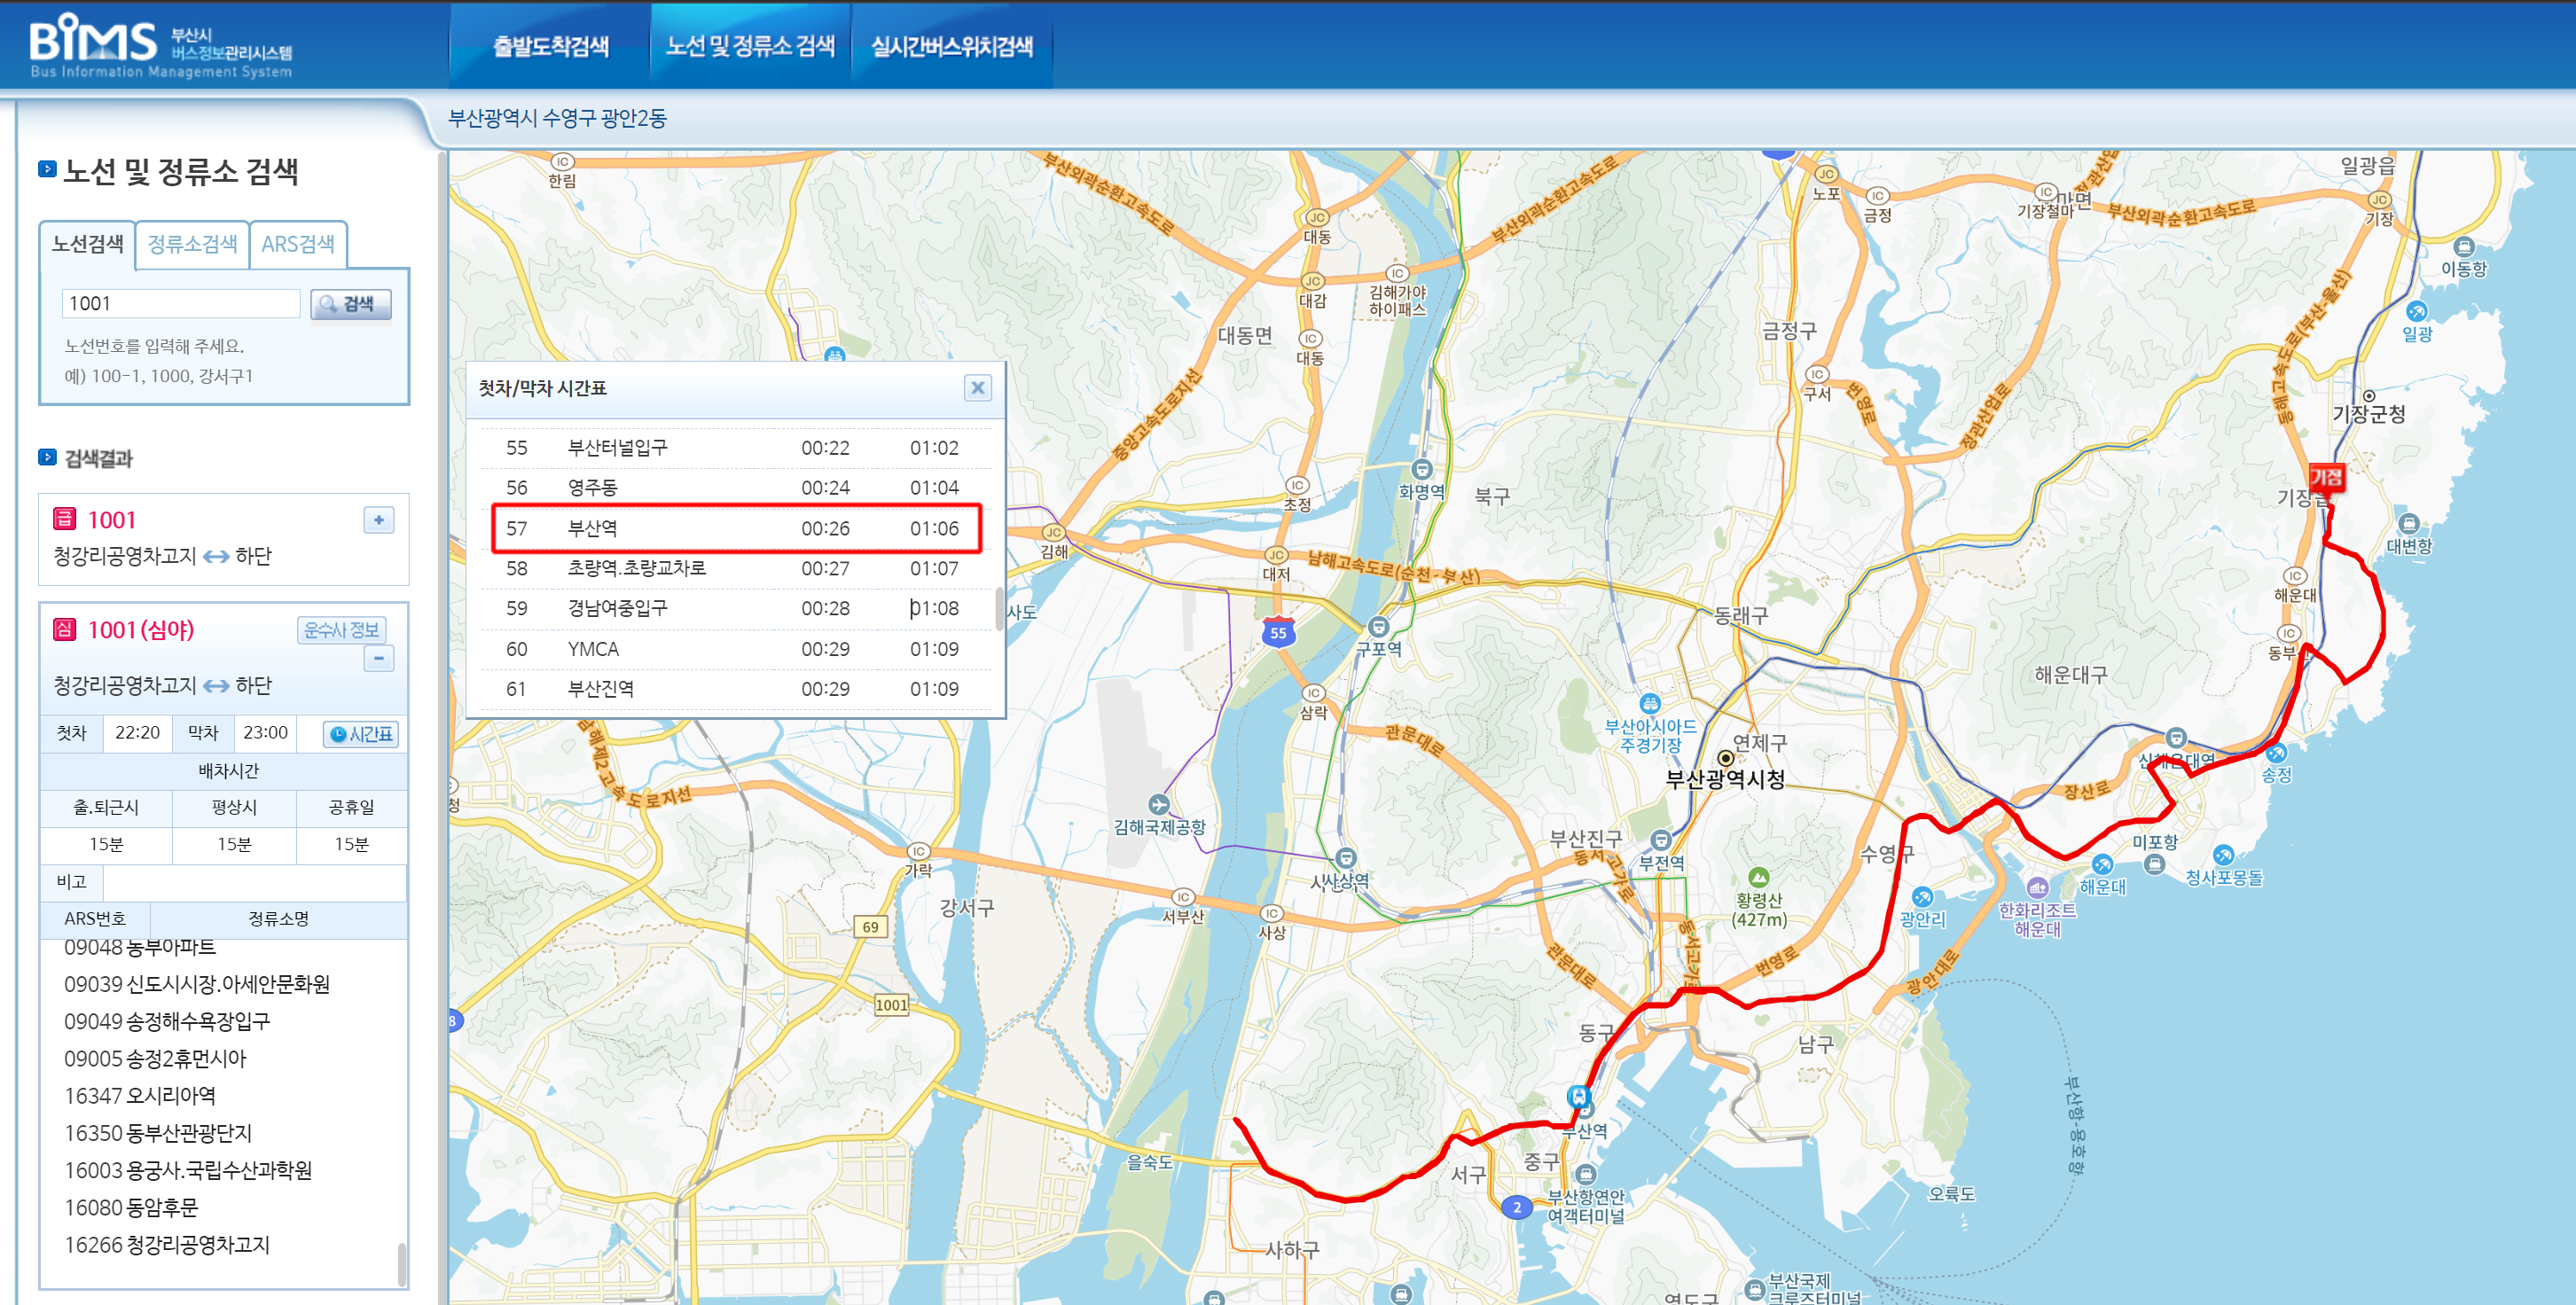The image size is (2576, 1305).
Task: Close the 첫차/막차 시간표 popup
Action: pyautogui.click(x=977, y=388)
